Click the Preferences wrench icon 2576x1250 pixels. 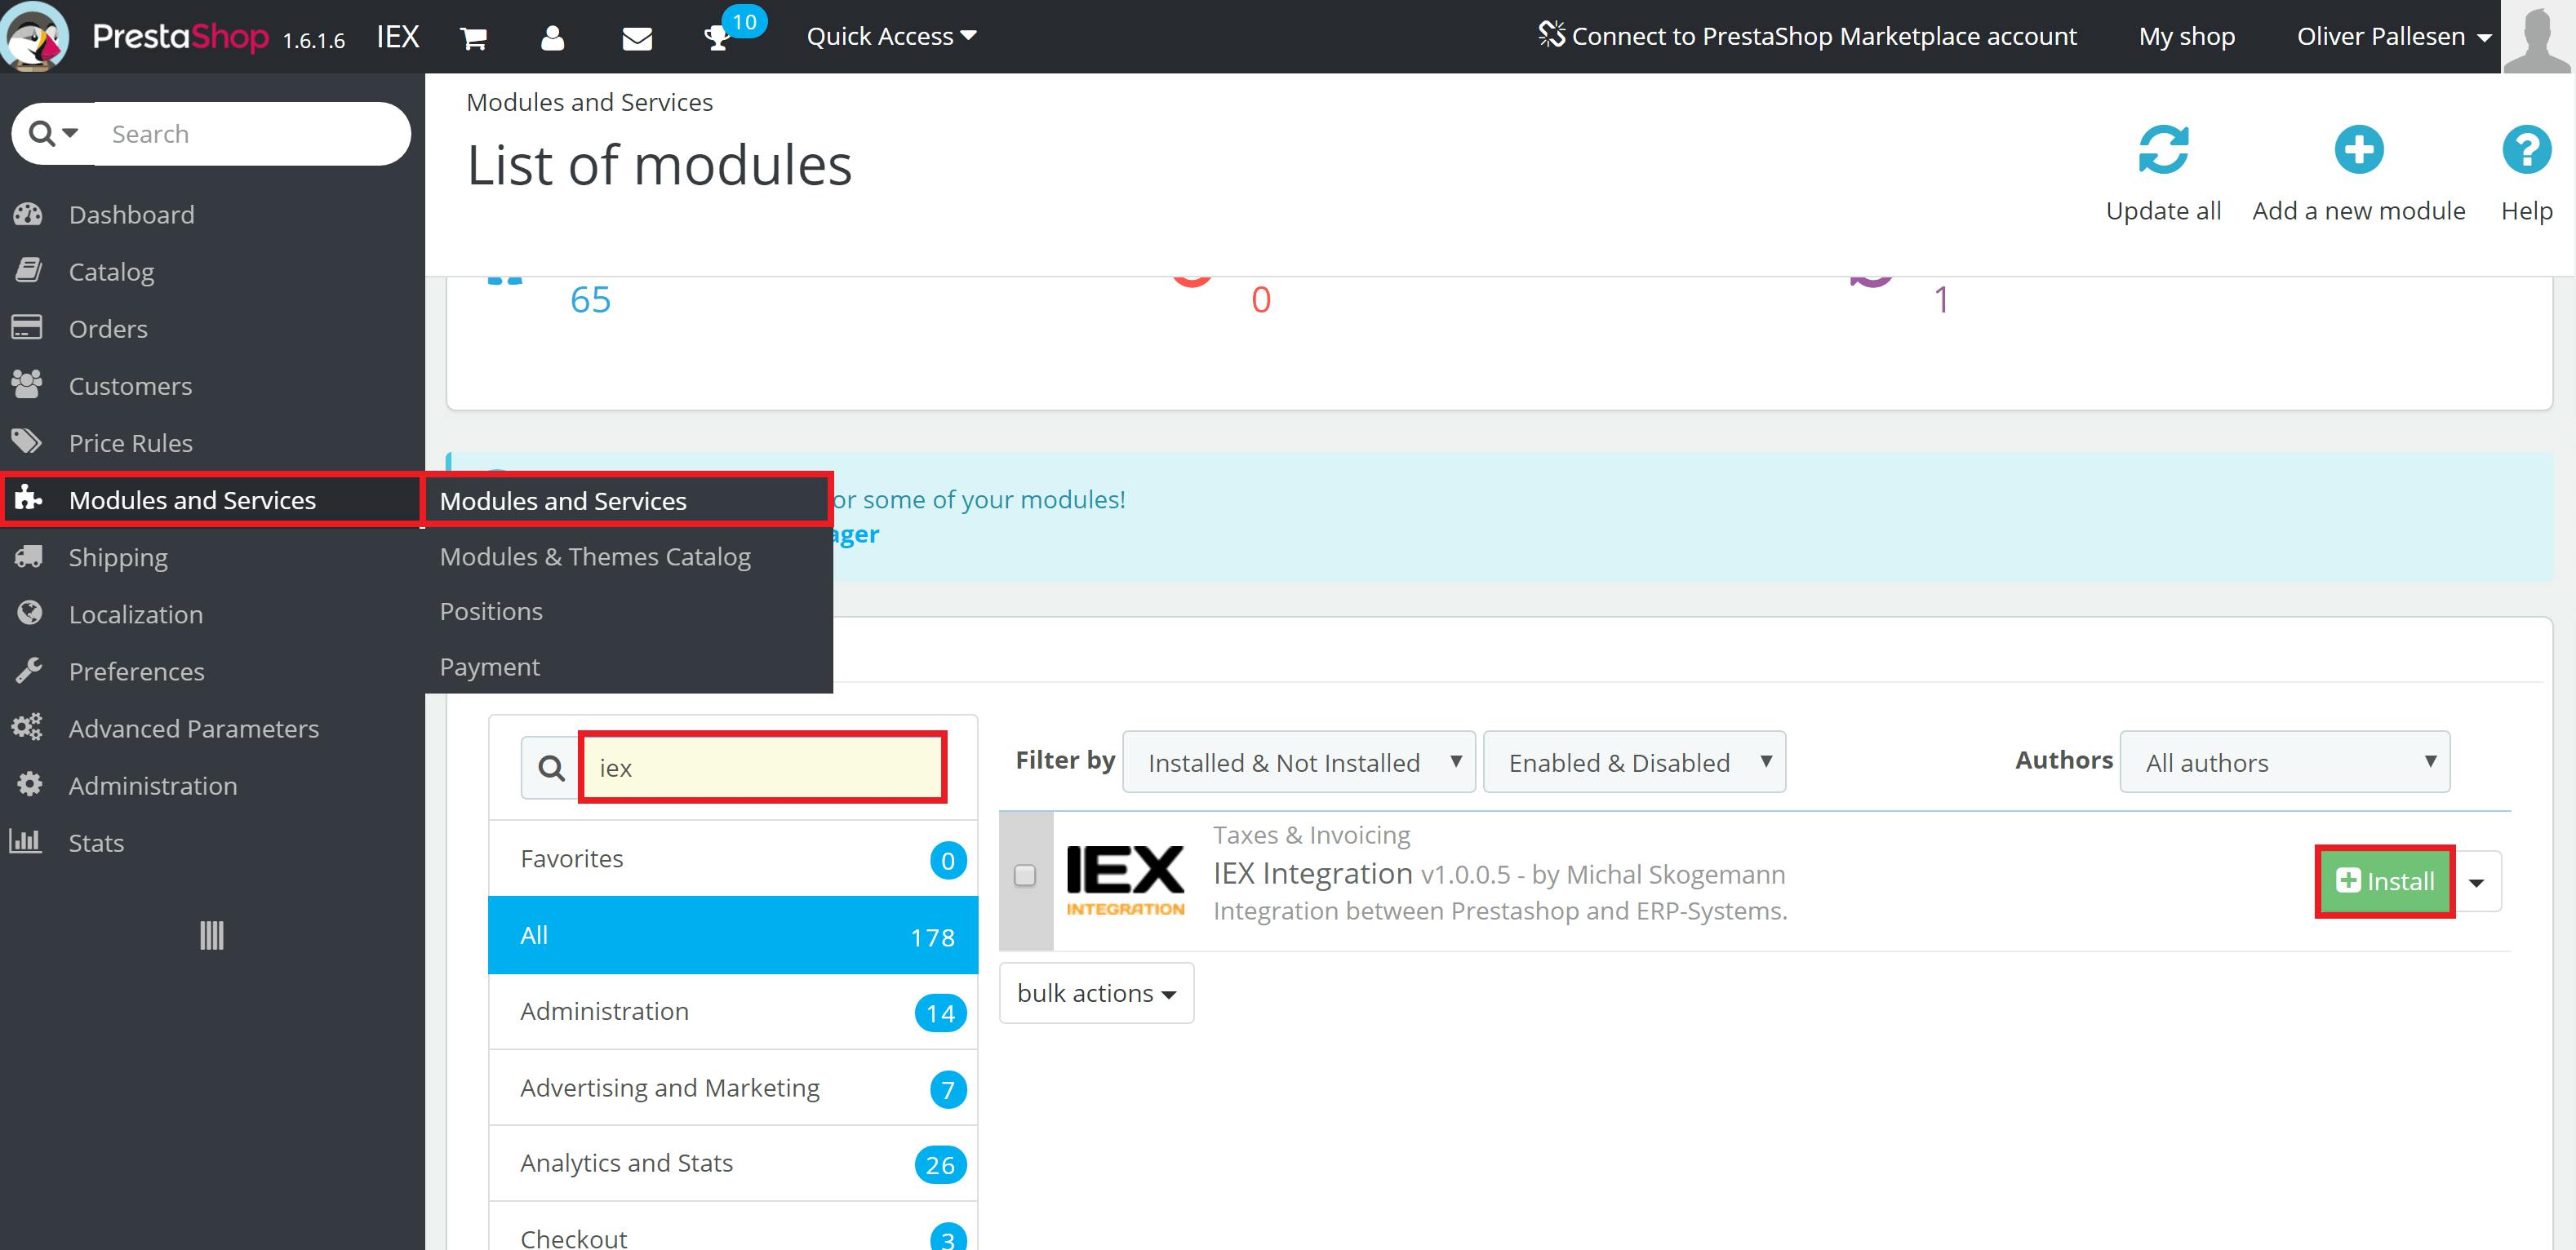[29, 670]
